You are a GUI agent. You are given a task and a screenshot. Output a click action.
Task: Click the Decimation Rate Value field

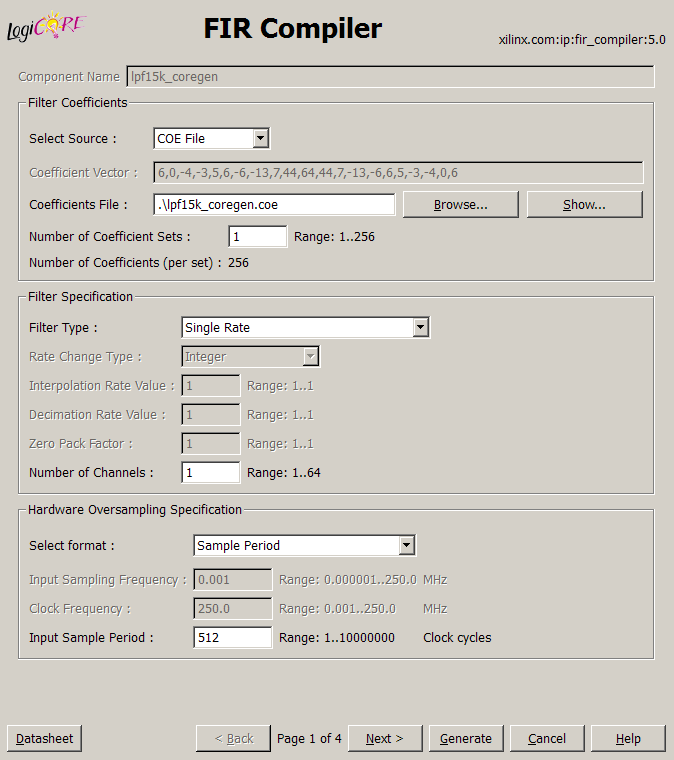tap(211, 415)
